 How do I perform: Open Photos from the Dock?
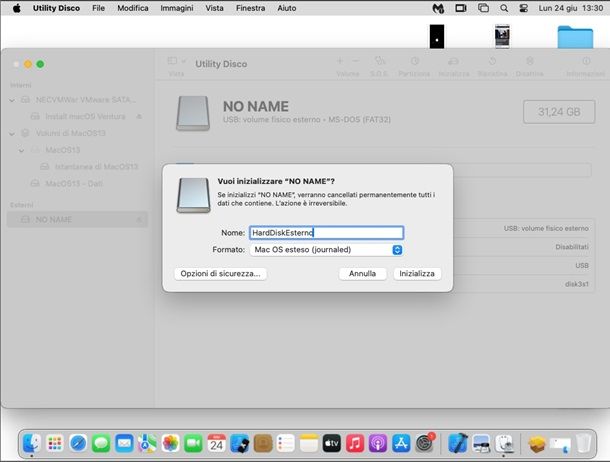(170, 443)
